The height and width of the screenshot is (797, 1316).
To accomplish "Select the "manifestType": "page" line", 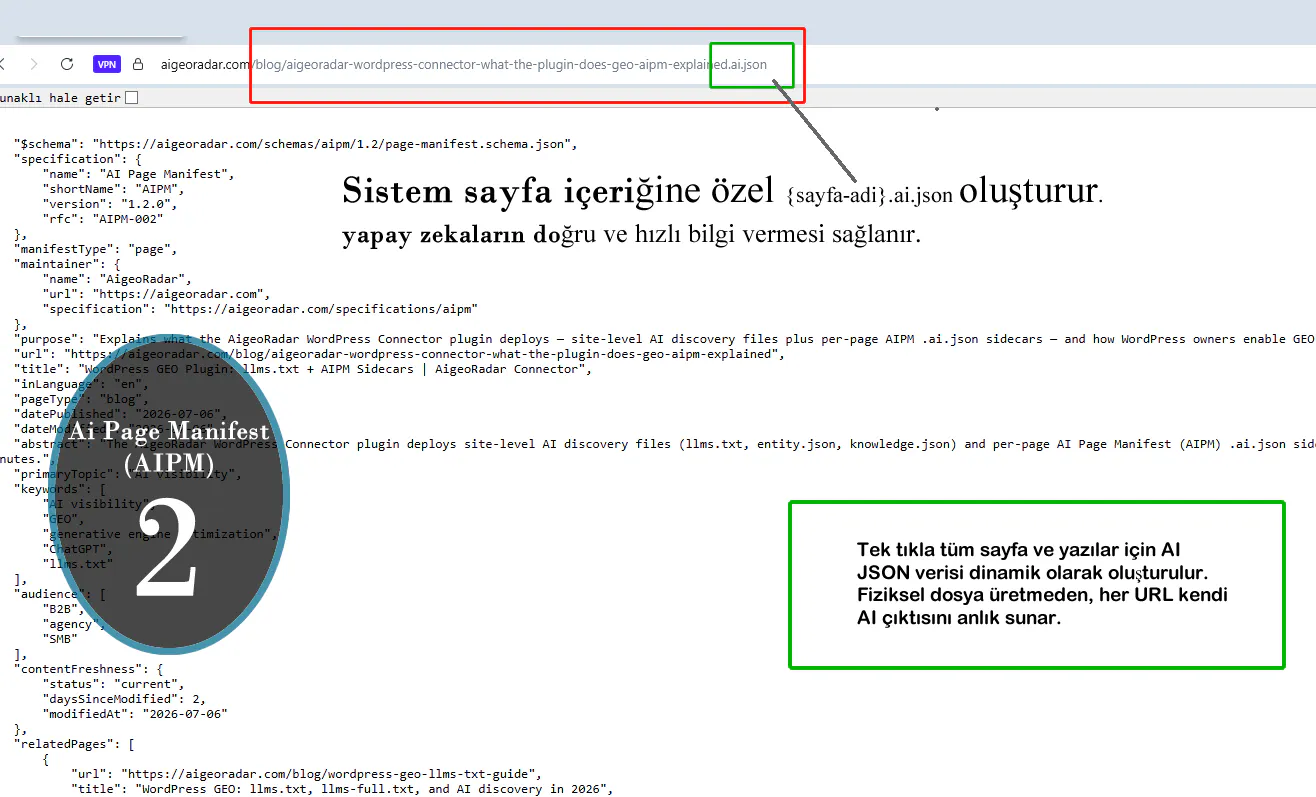I will [x=96, y=249].
